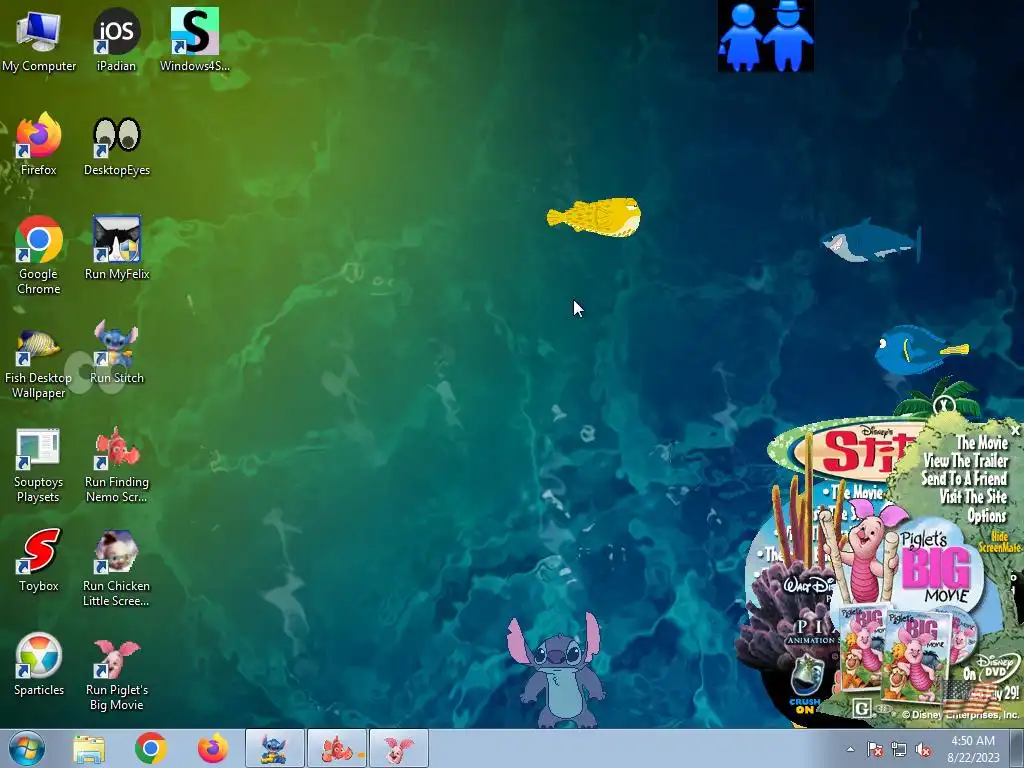Open 'Options' in the Piglet menu

coord(987,516)
